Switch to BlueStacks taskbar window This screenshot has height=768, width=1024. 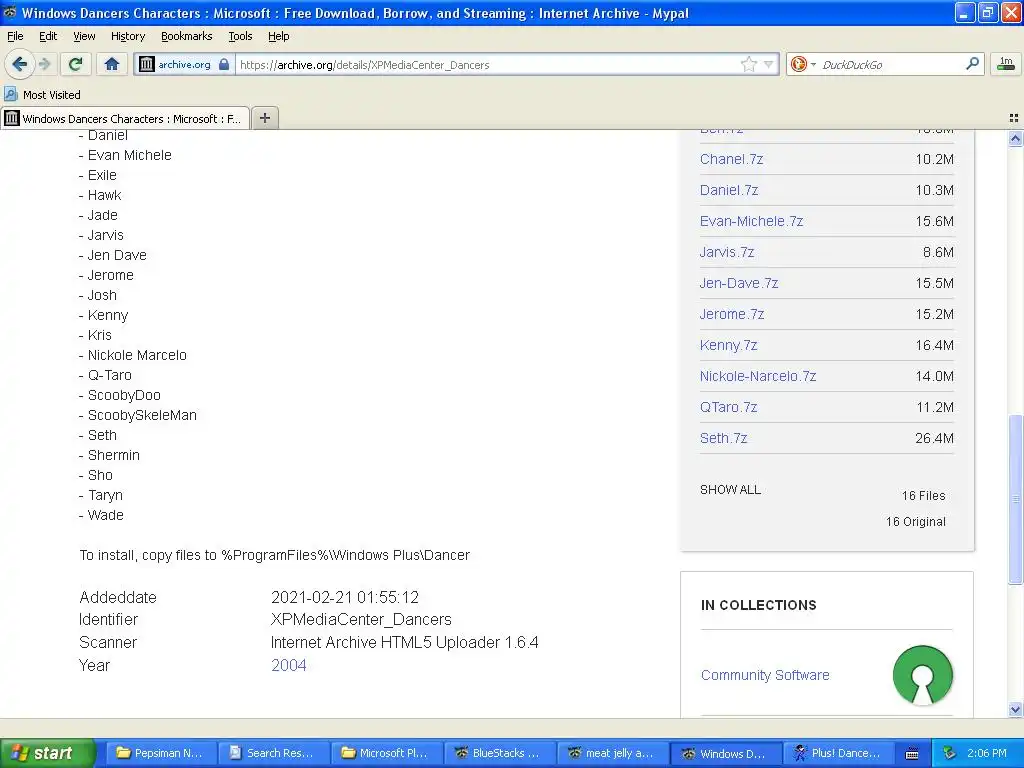click(x=498, y=753)
